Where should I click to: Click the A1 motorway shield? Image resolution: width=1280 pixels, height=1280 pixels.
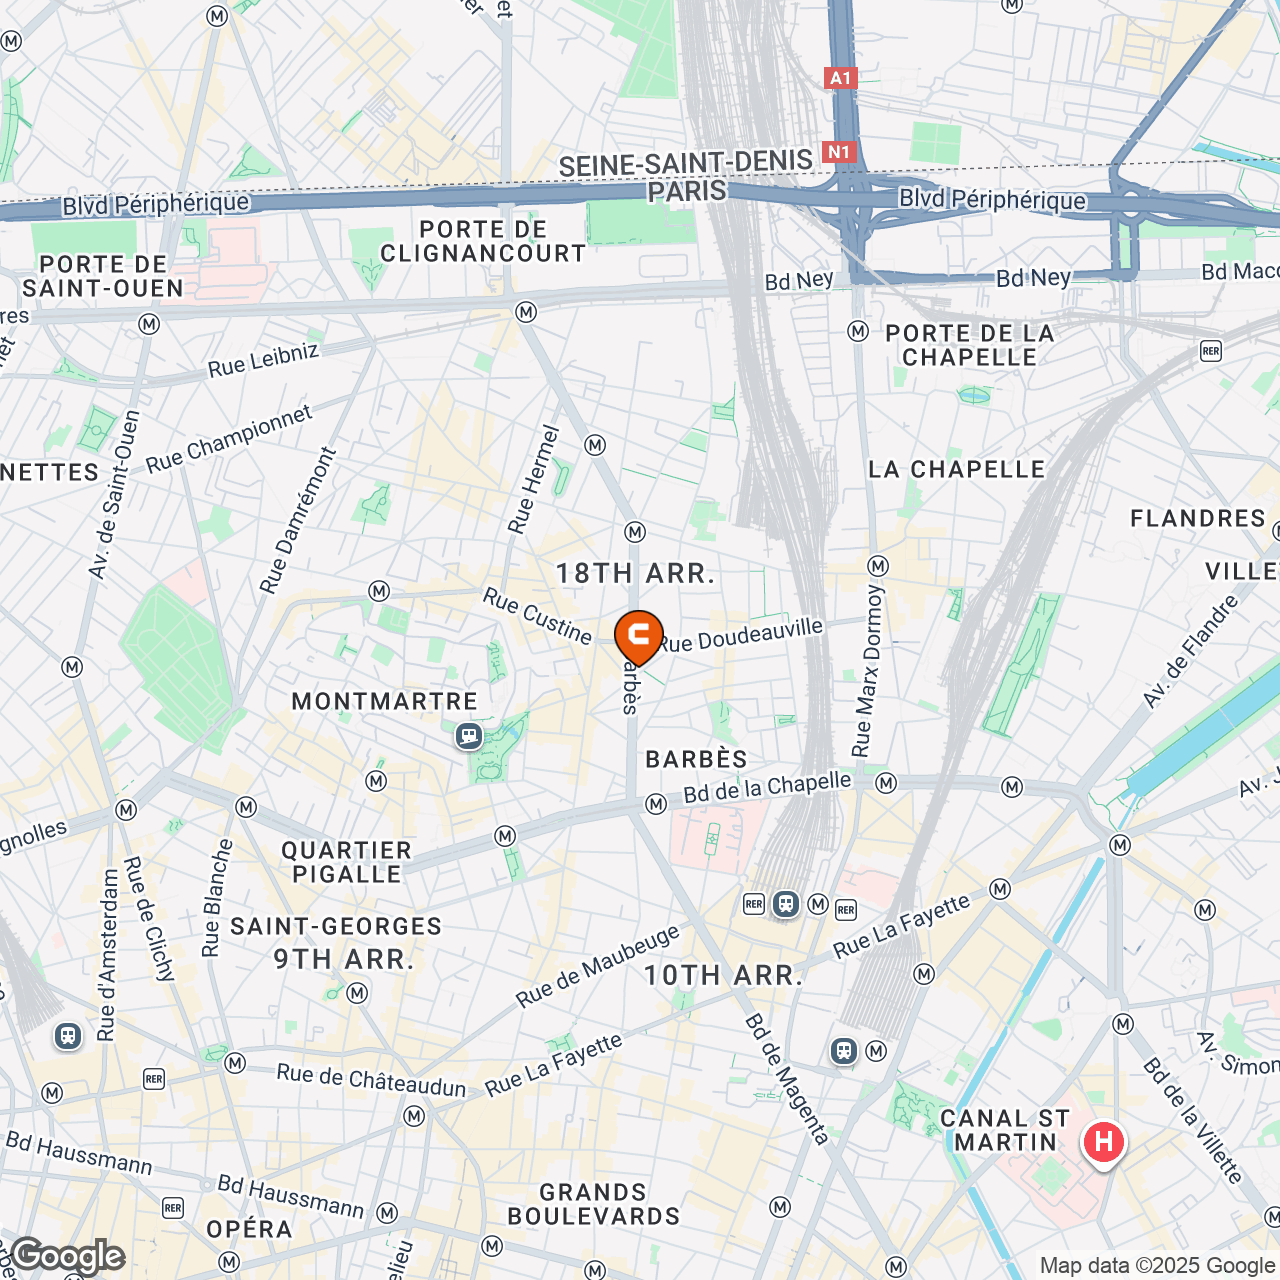[840, 78]
